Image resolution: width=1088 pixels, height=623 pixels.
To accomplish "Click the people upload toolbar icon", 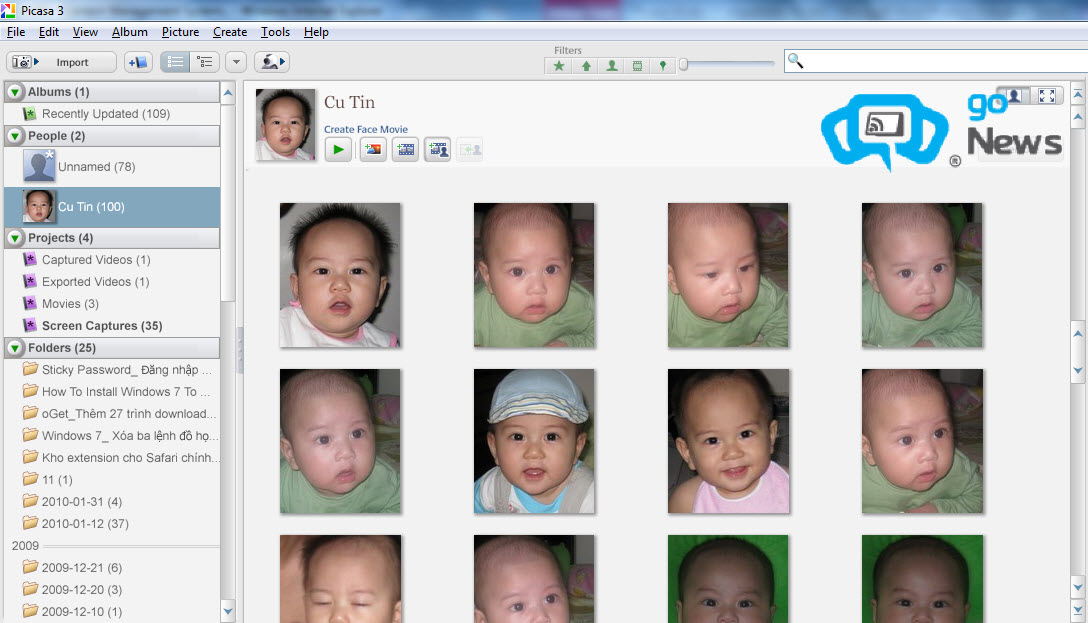I will (271, 62).
